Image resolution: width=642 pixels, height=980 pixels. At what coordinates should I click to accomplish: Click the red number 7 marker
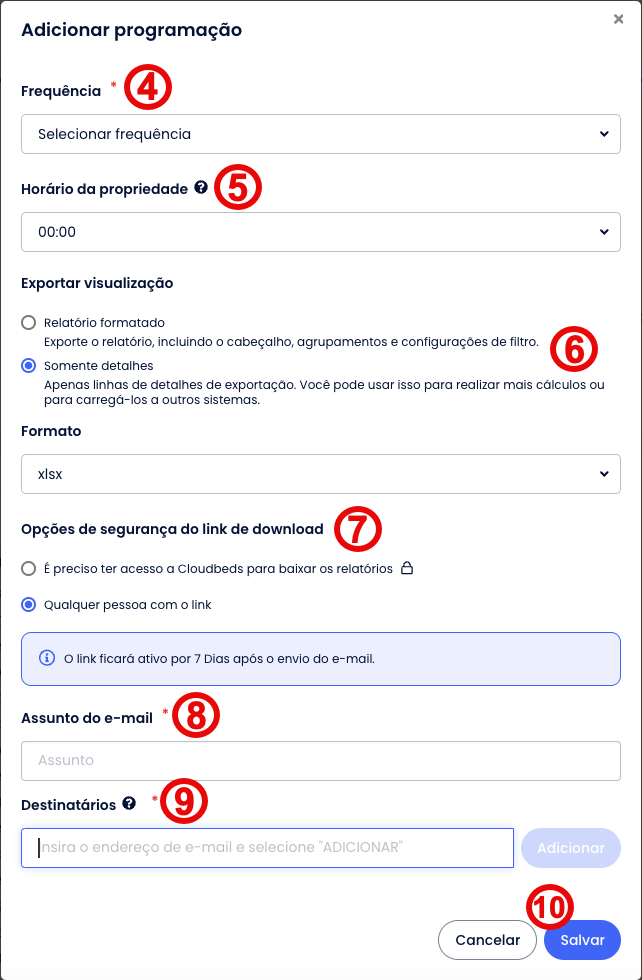[358, 528]
